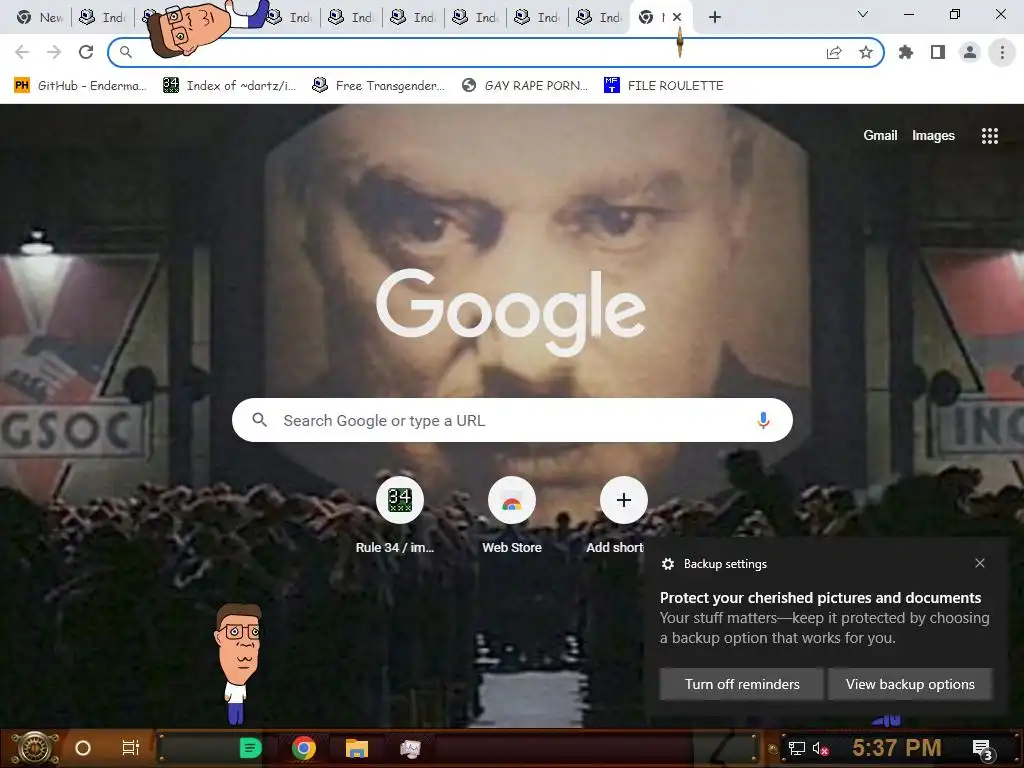The width and height of the screenshot is (1024, 768).
Task: Dismiss the Backup settings notification
Action: (x=980, y=563)
